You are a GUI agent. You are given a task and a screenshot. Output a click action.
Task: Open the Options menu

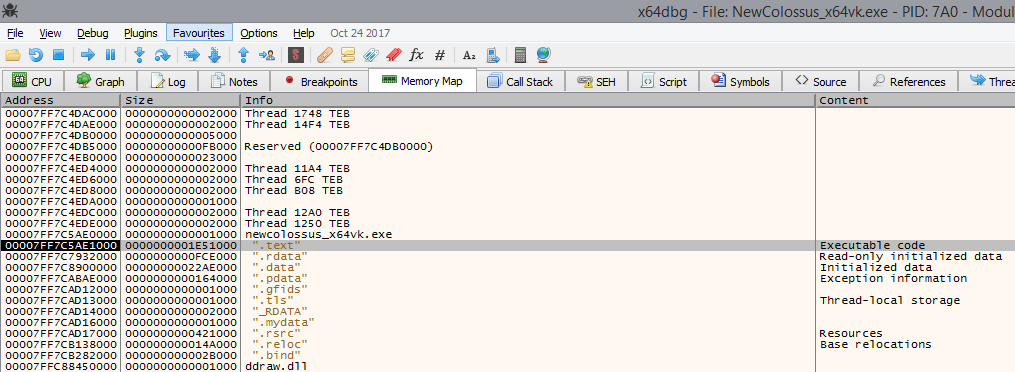(259, 33)
